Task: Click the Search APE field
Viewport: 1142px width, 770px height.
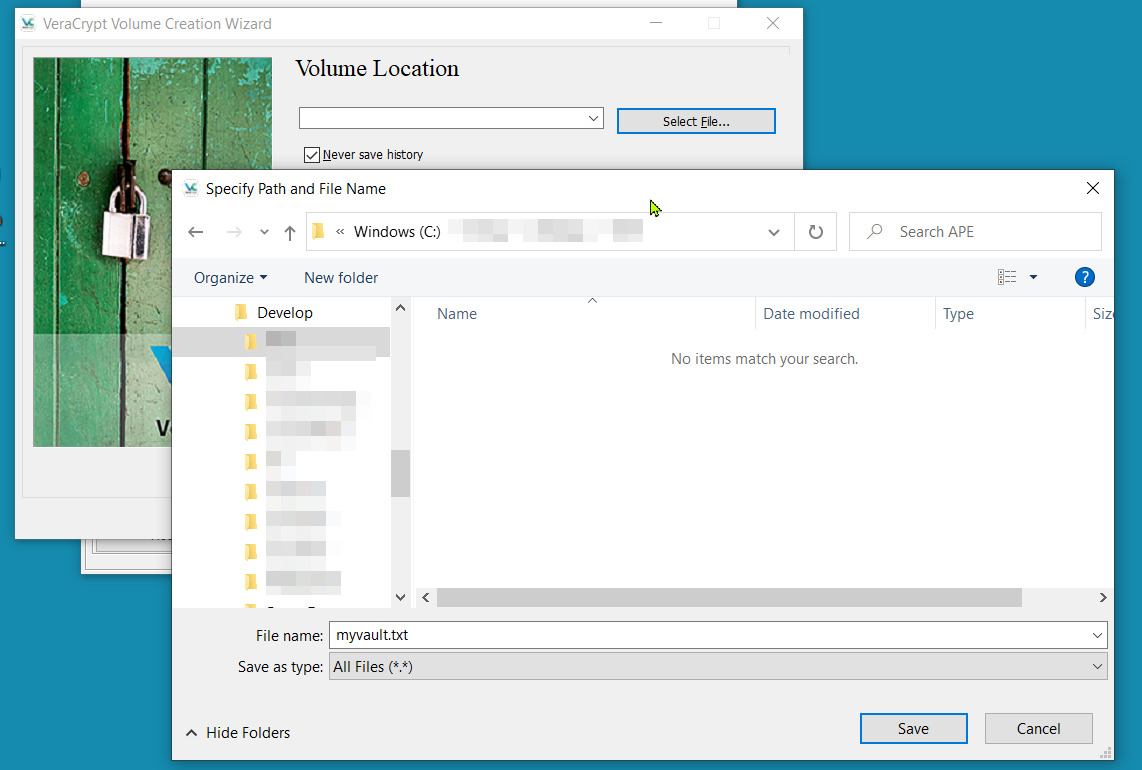Action: (x=975, y=232)
